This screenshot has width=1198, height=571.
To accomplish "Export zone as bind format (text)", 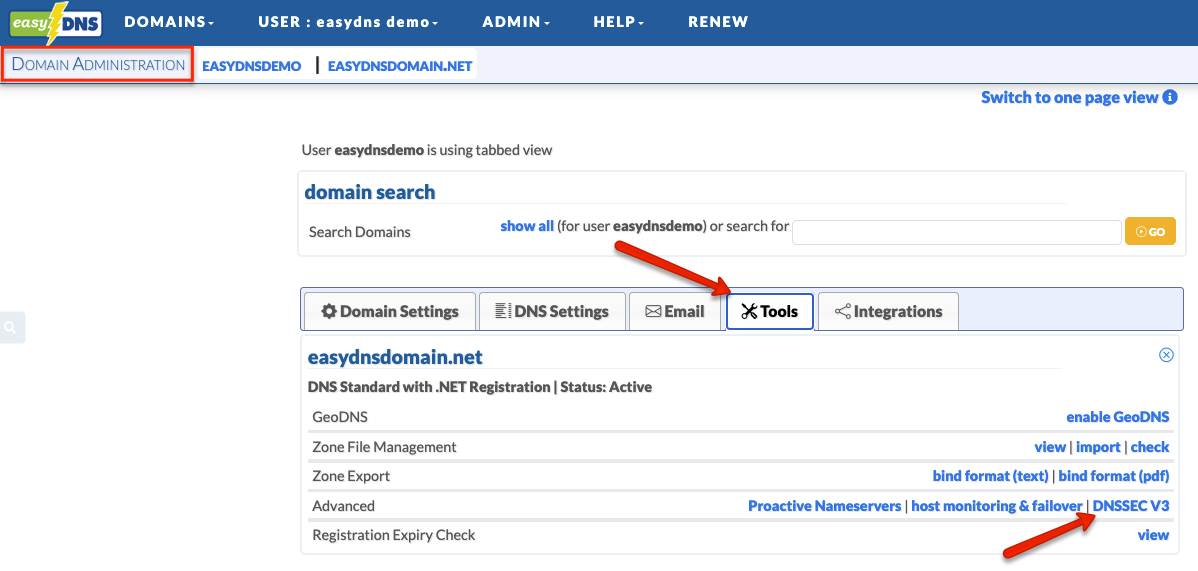I will point(990,475).
